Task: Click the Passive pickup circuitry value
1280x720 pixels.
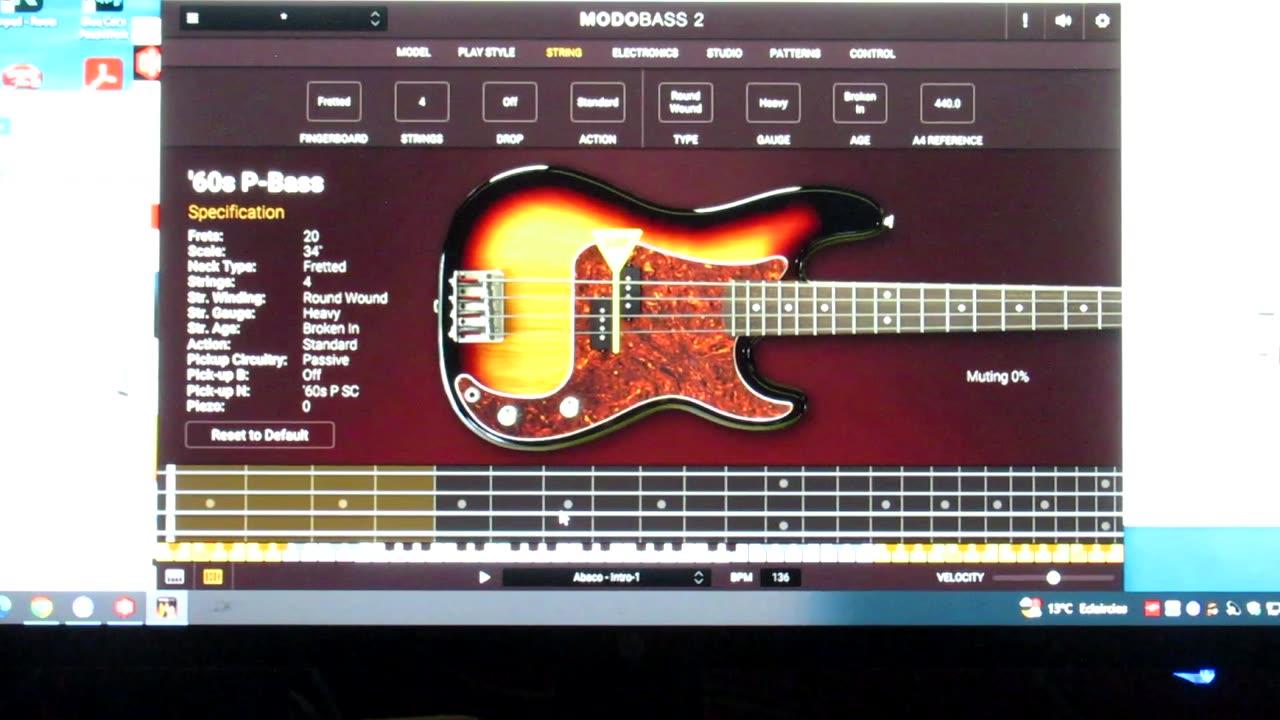Action: pyautogui.click(x=326, y=359)
